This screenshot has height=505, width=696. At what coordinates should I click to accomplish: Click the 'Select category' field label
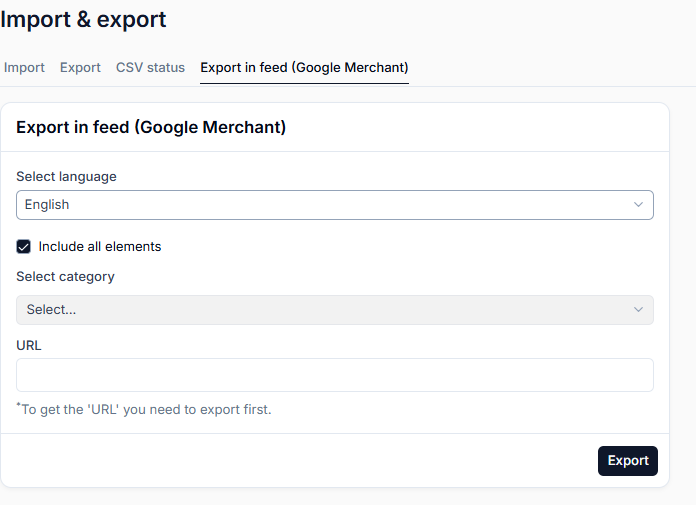tap(65, 276)
